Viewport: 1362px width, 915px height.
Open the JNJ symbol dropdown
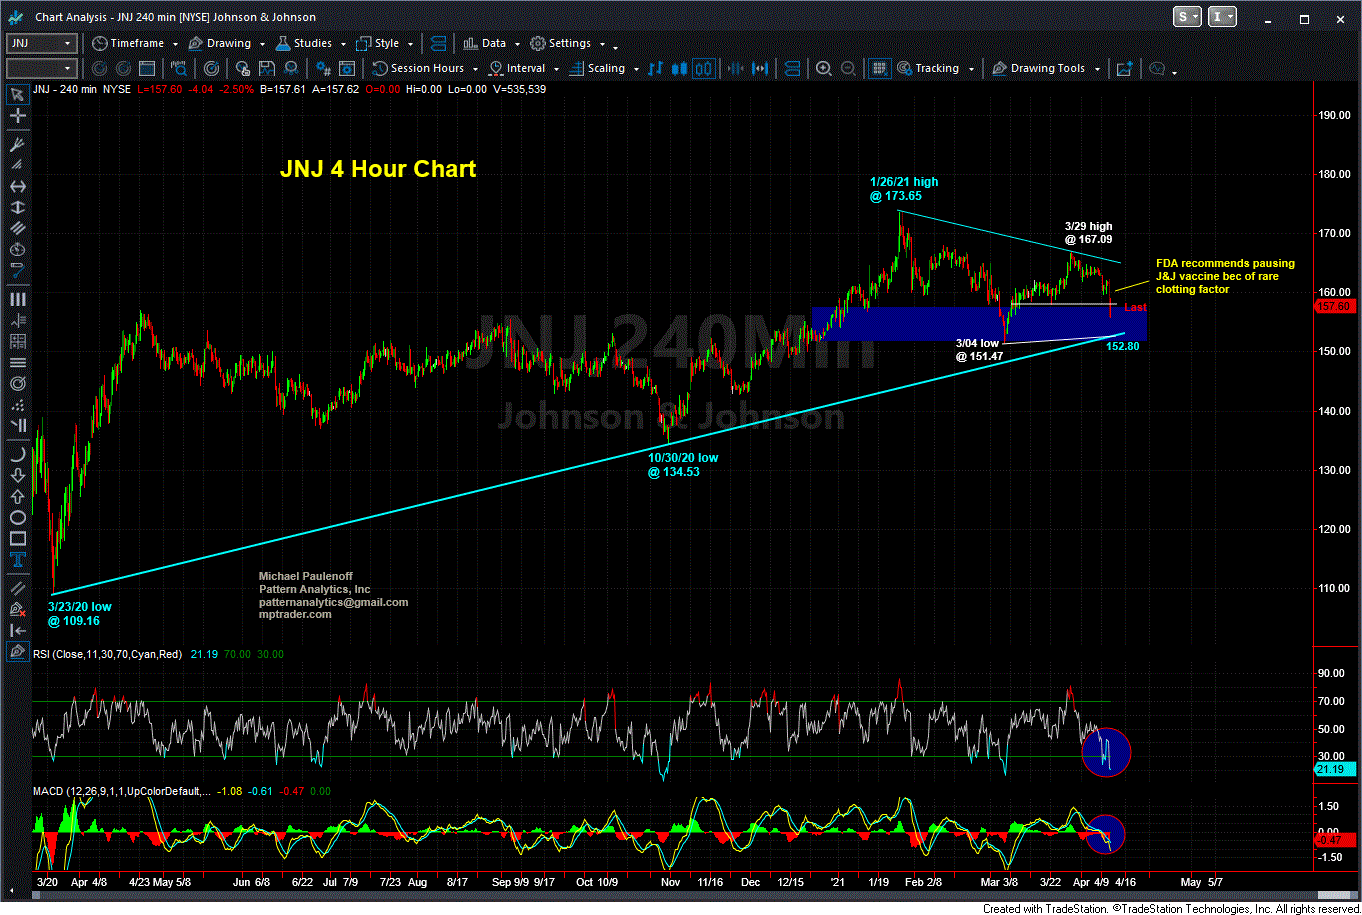[x=68, y=43]
